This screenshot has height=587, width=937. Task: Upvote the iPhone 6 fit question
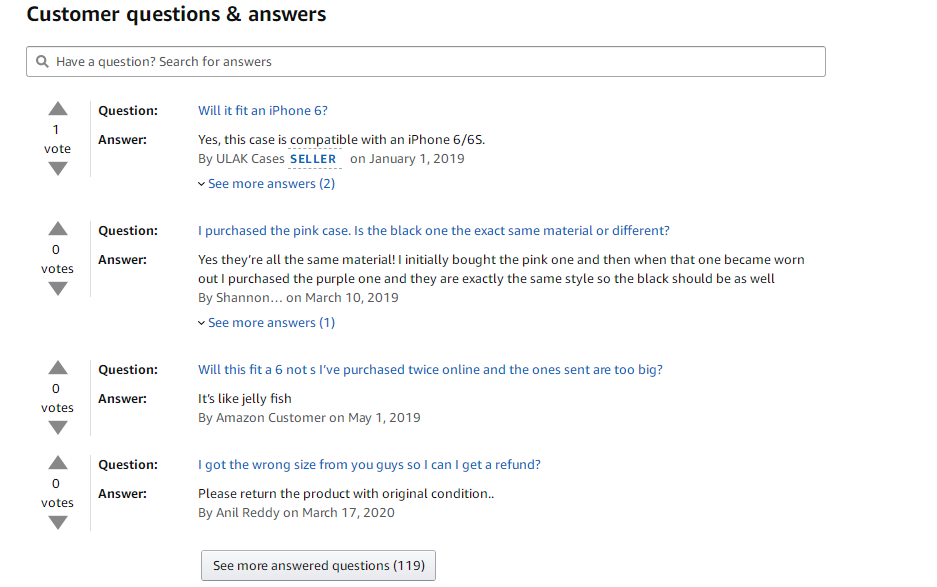point(58,109)
